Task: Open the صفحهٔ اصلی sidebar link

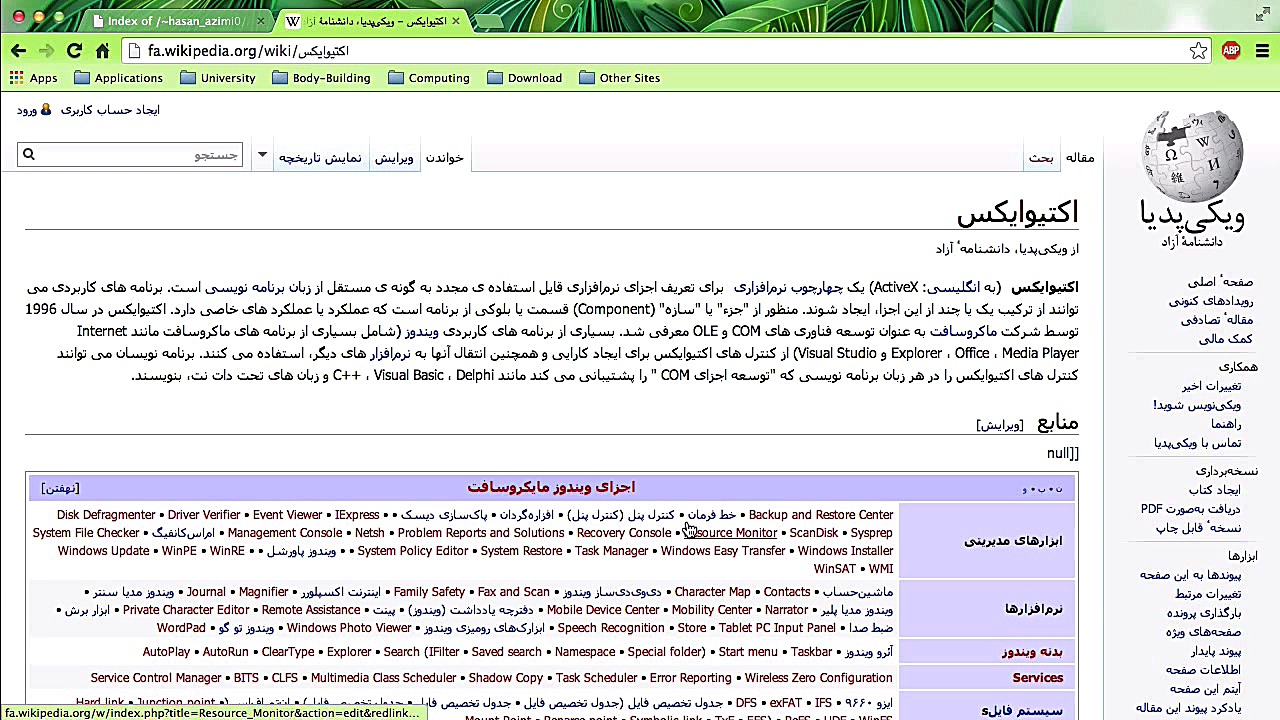Action: tap(1220, 282)
